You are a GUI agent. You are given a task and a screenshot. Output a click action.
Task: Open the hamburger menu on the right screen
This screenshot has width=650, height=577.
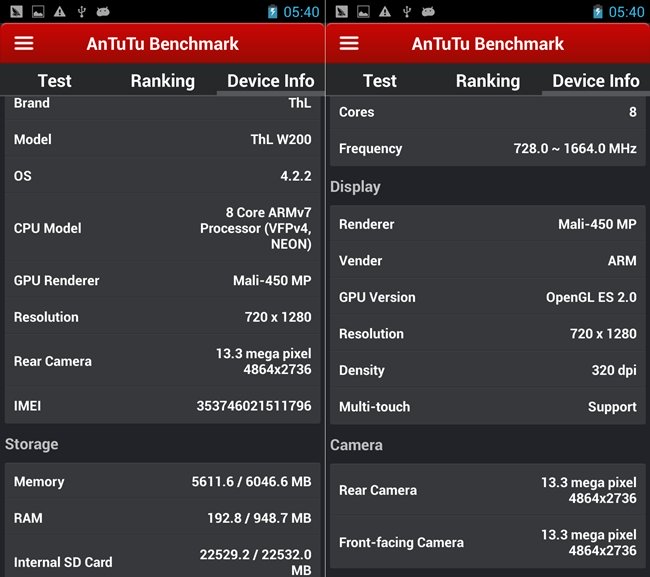point(349,44)
